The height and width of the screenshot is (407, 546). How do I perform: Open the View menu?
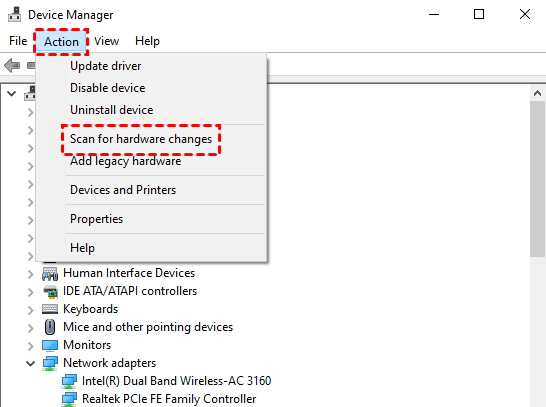click(107, 41)
